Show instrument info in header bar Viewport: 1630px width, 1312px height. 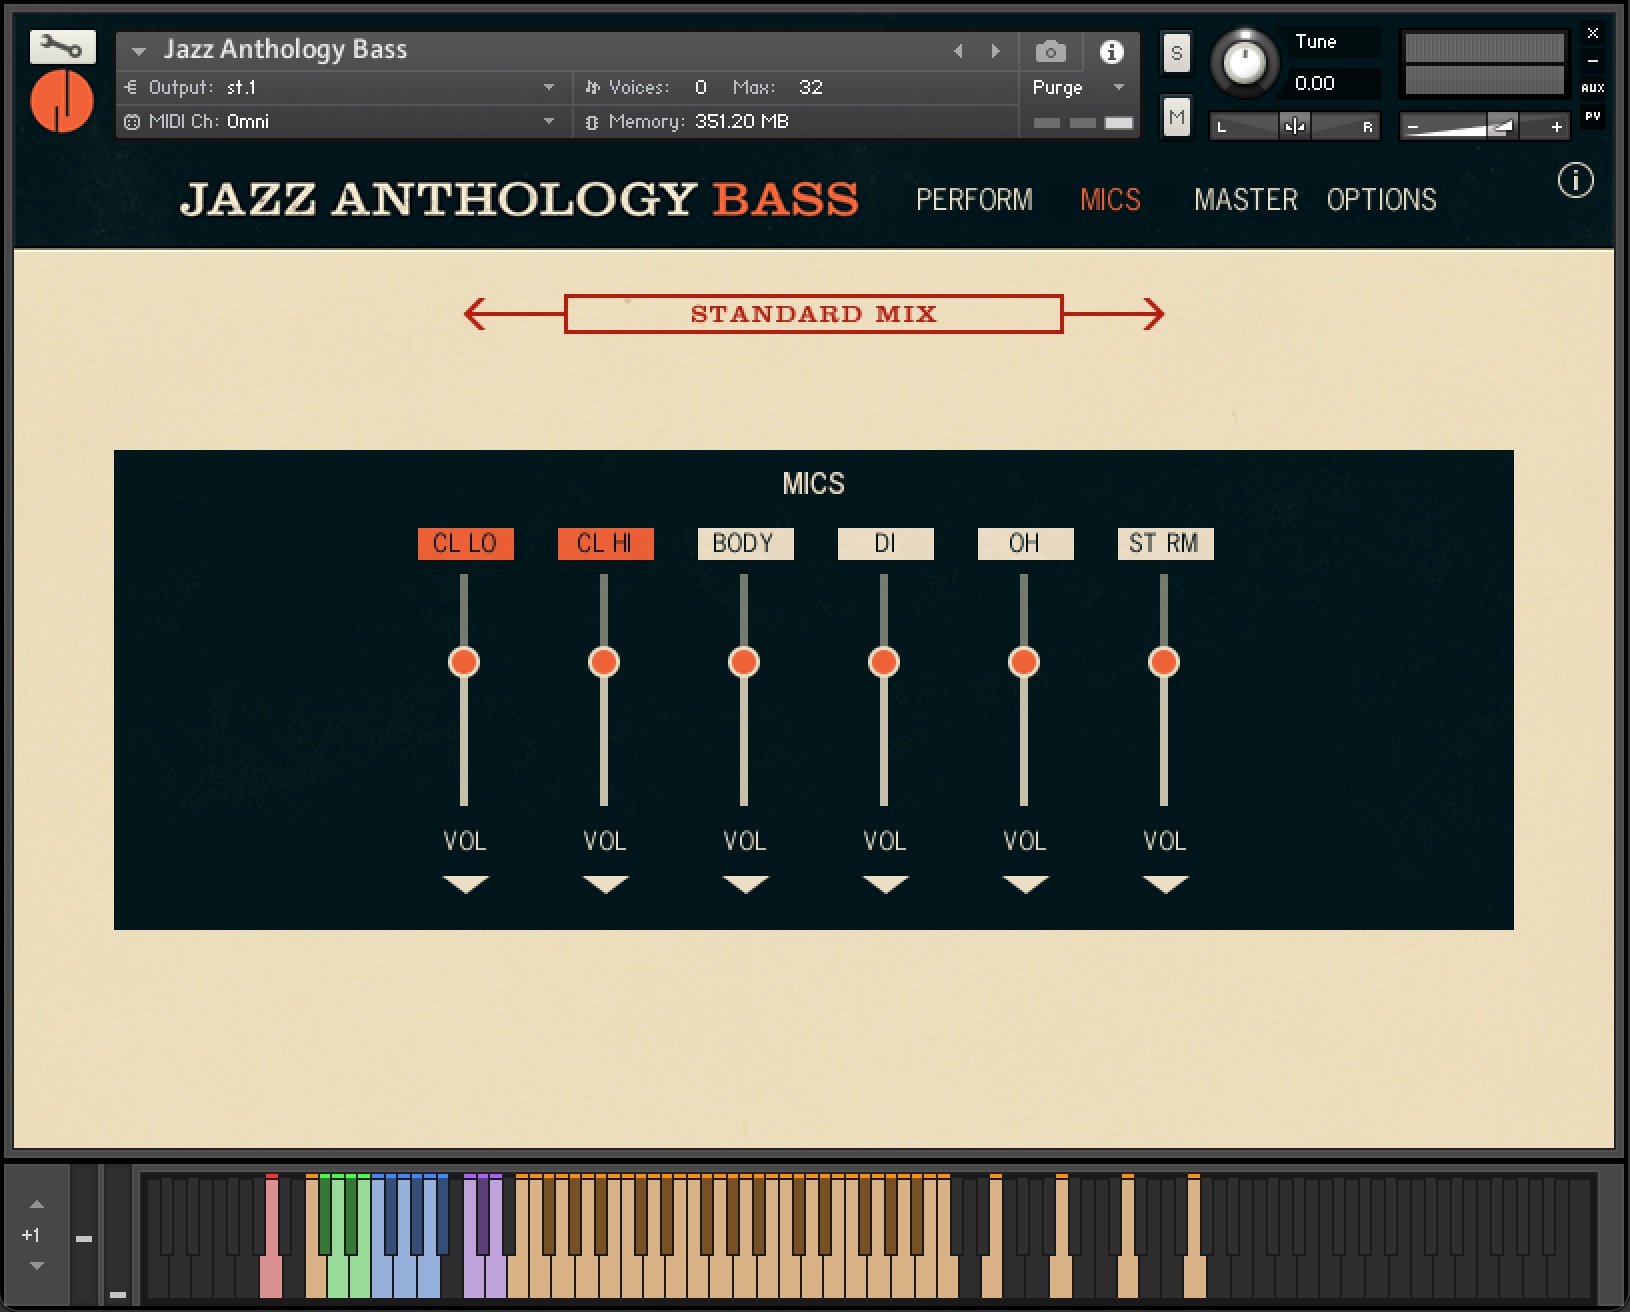point(1111,51)
